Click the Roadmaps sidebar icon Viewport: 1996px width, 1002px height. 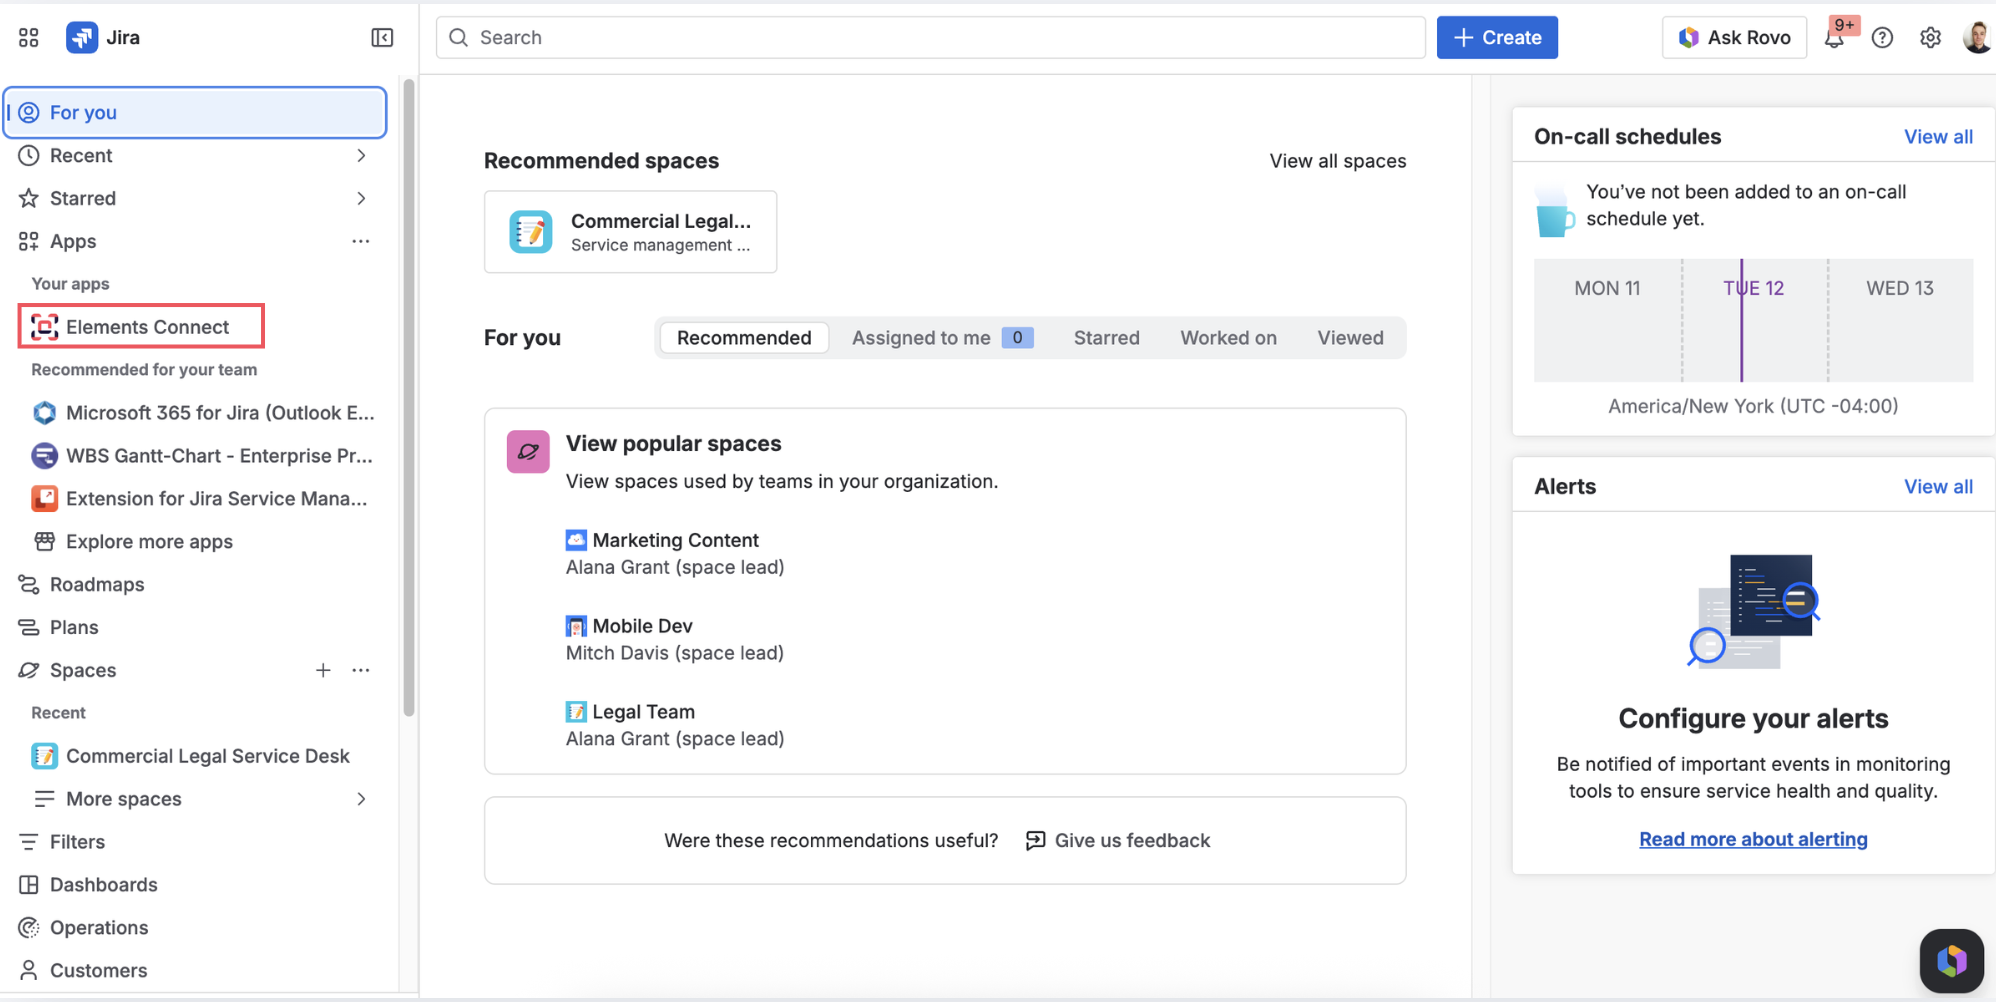(29, 585)
